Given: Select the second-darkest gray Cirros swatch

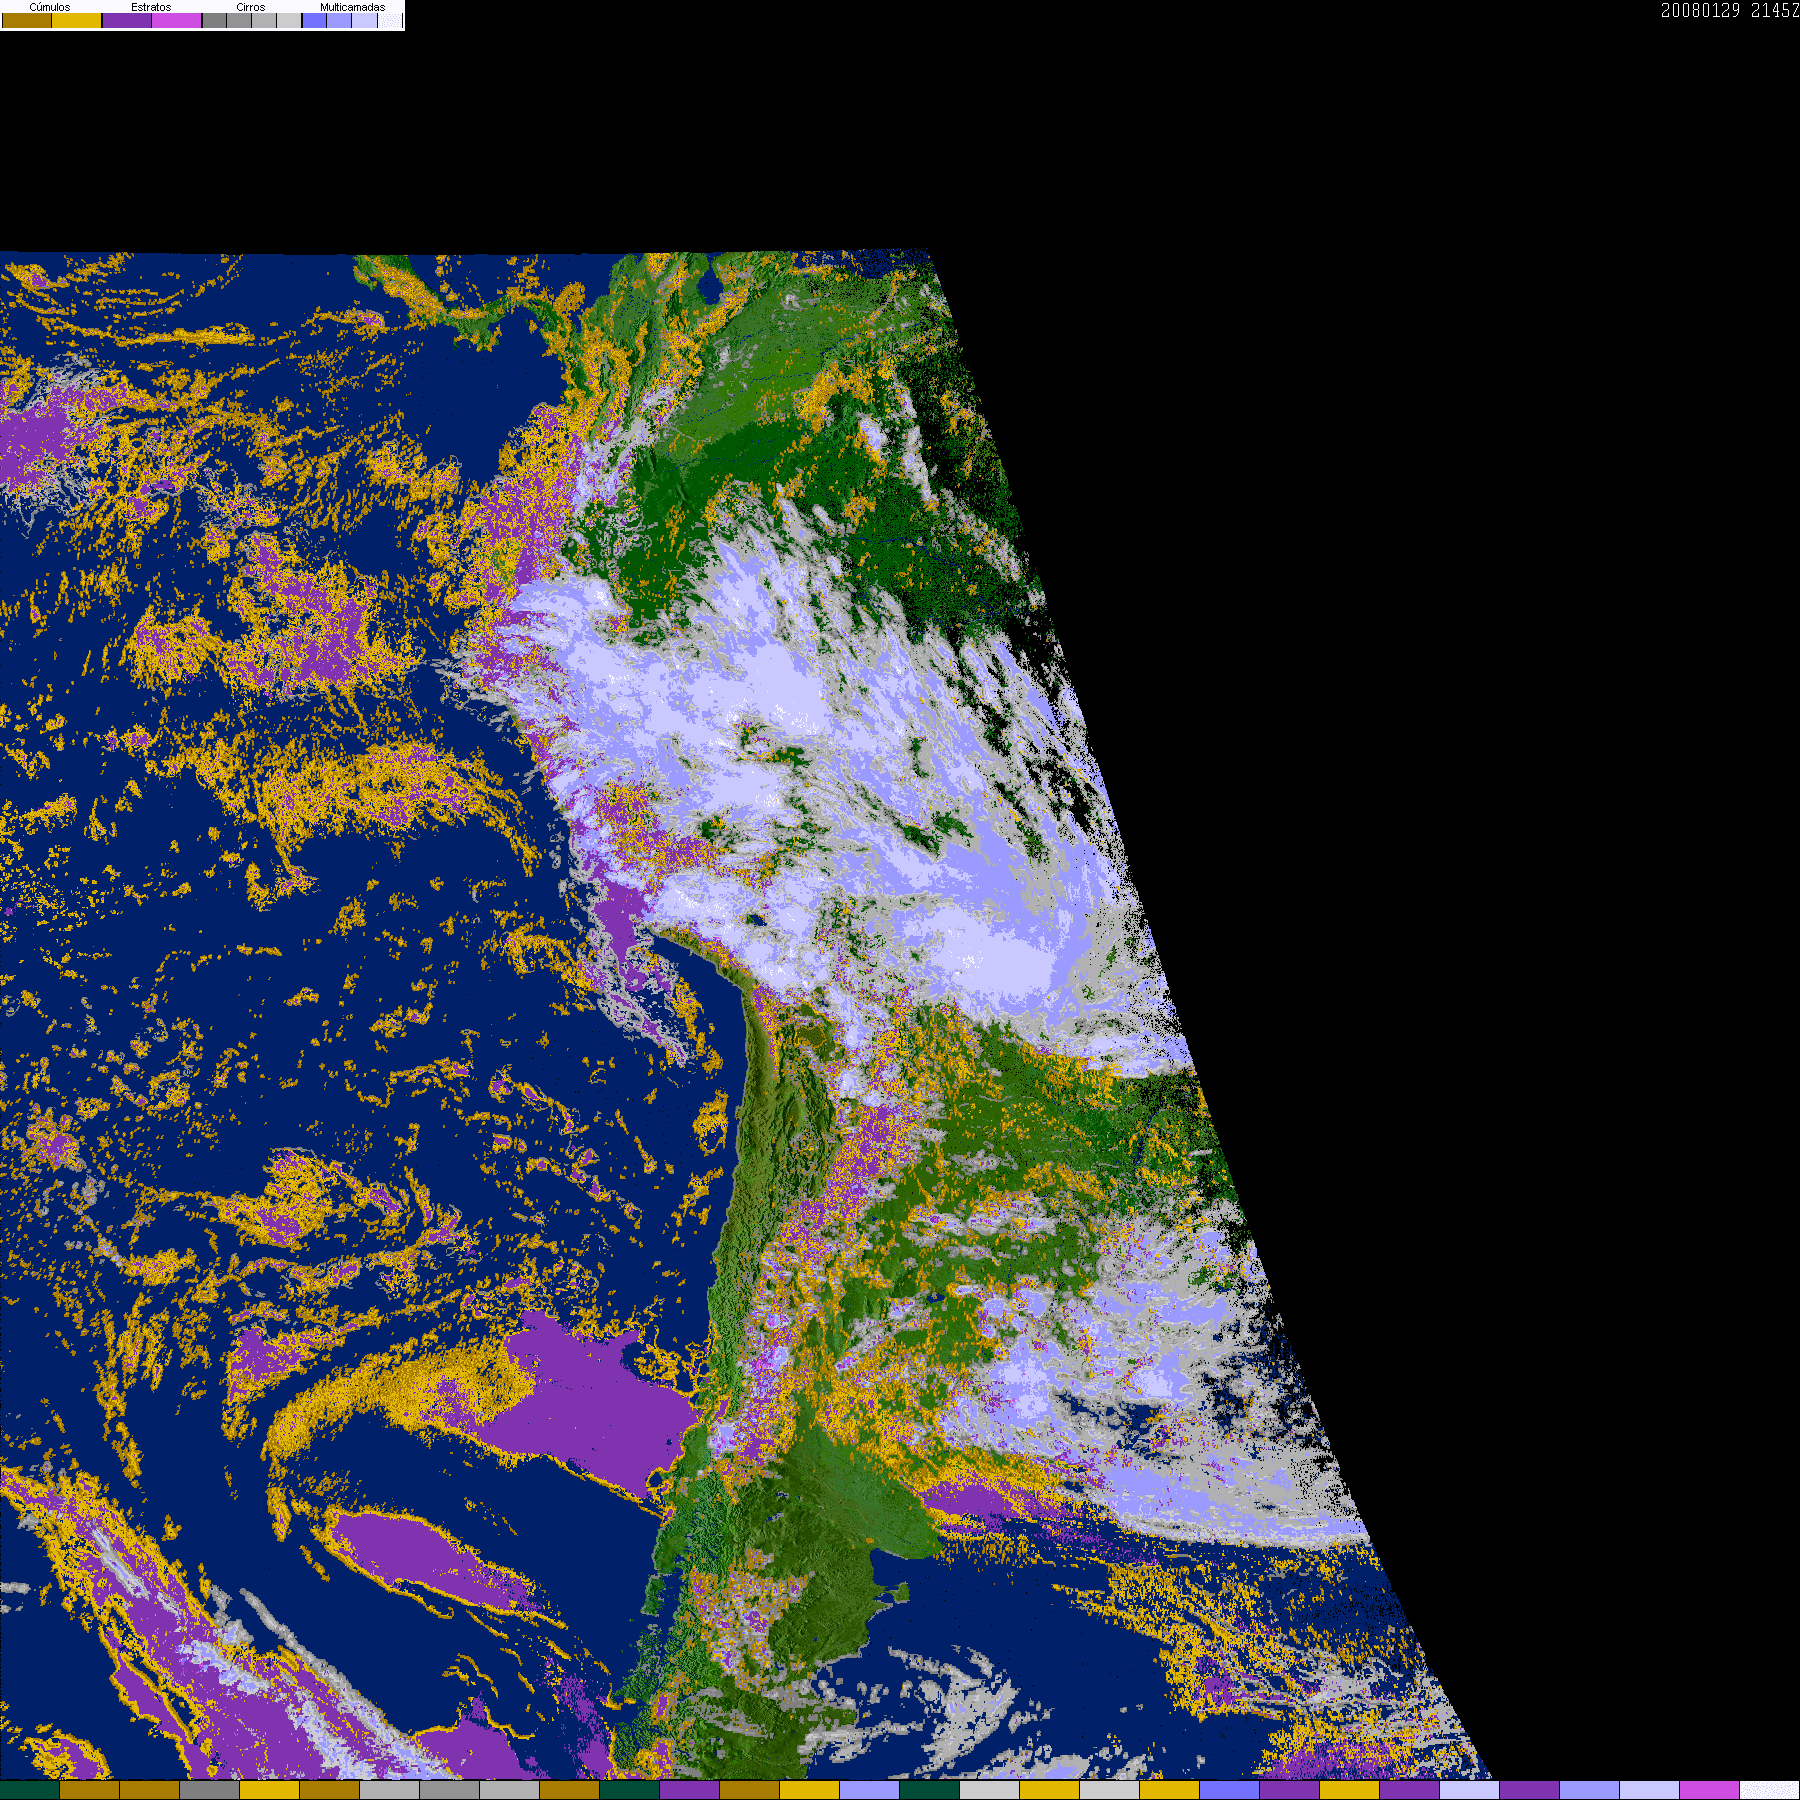Looking at the screenshot, I should (x=239, y=20).
